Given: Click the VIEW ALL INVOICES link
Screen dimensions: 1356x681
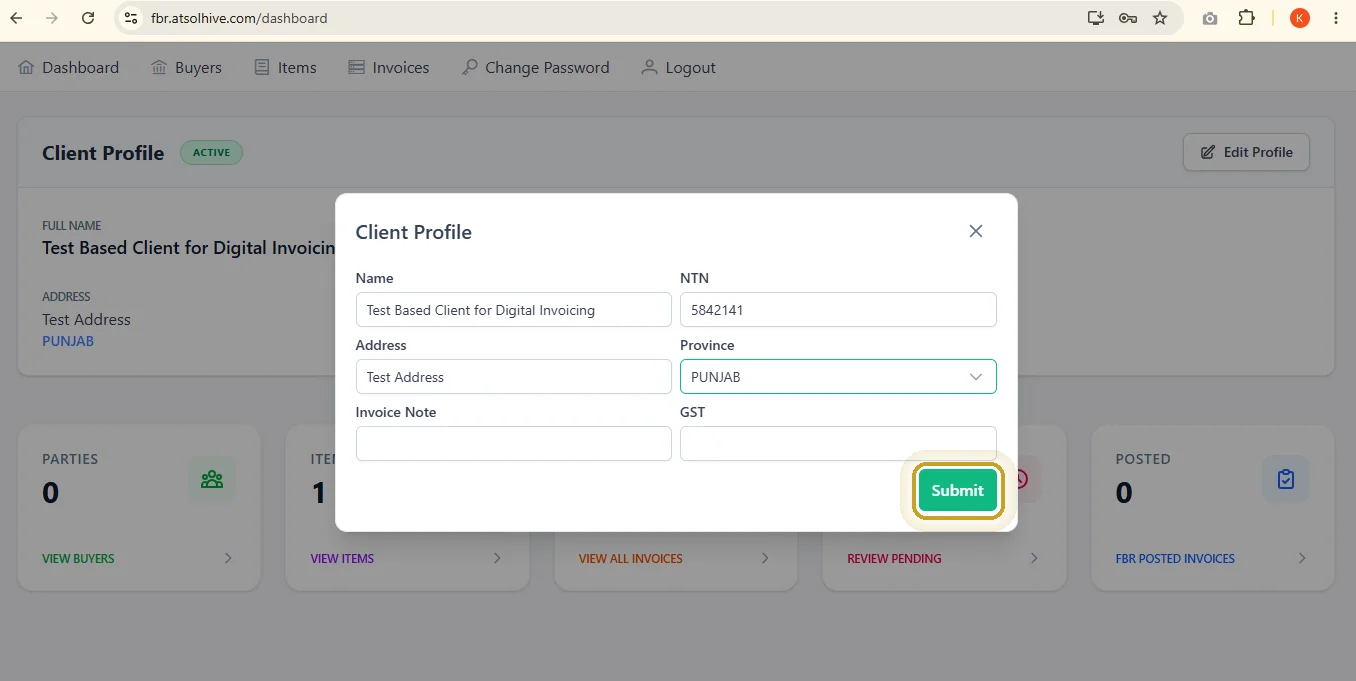Looking at the screenshot, I should 631,558.
